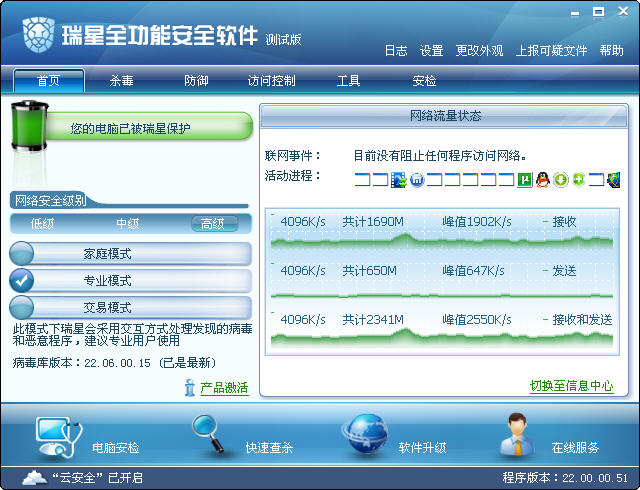Run 软件升级 from bottom bar
640x490 pixels.
click(x=422, y=448)
